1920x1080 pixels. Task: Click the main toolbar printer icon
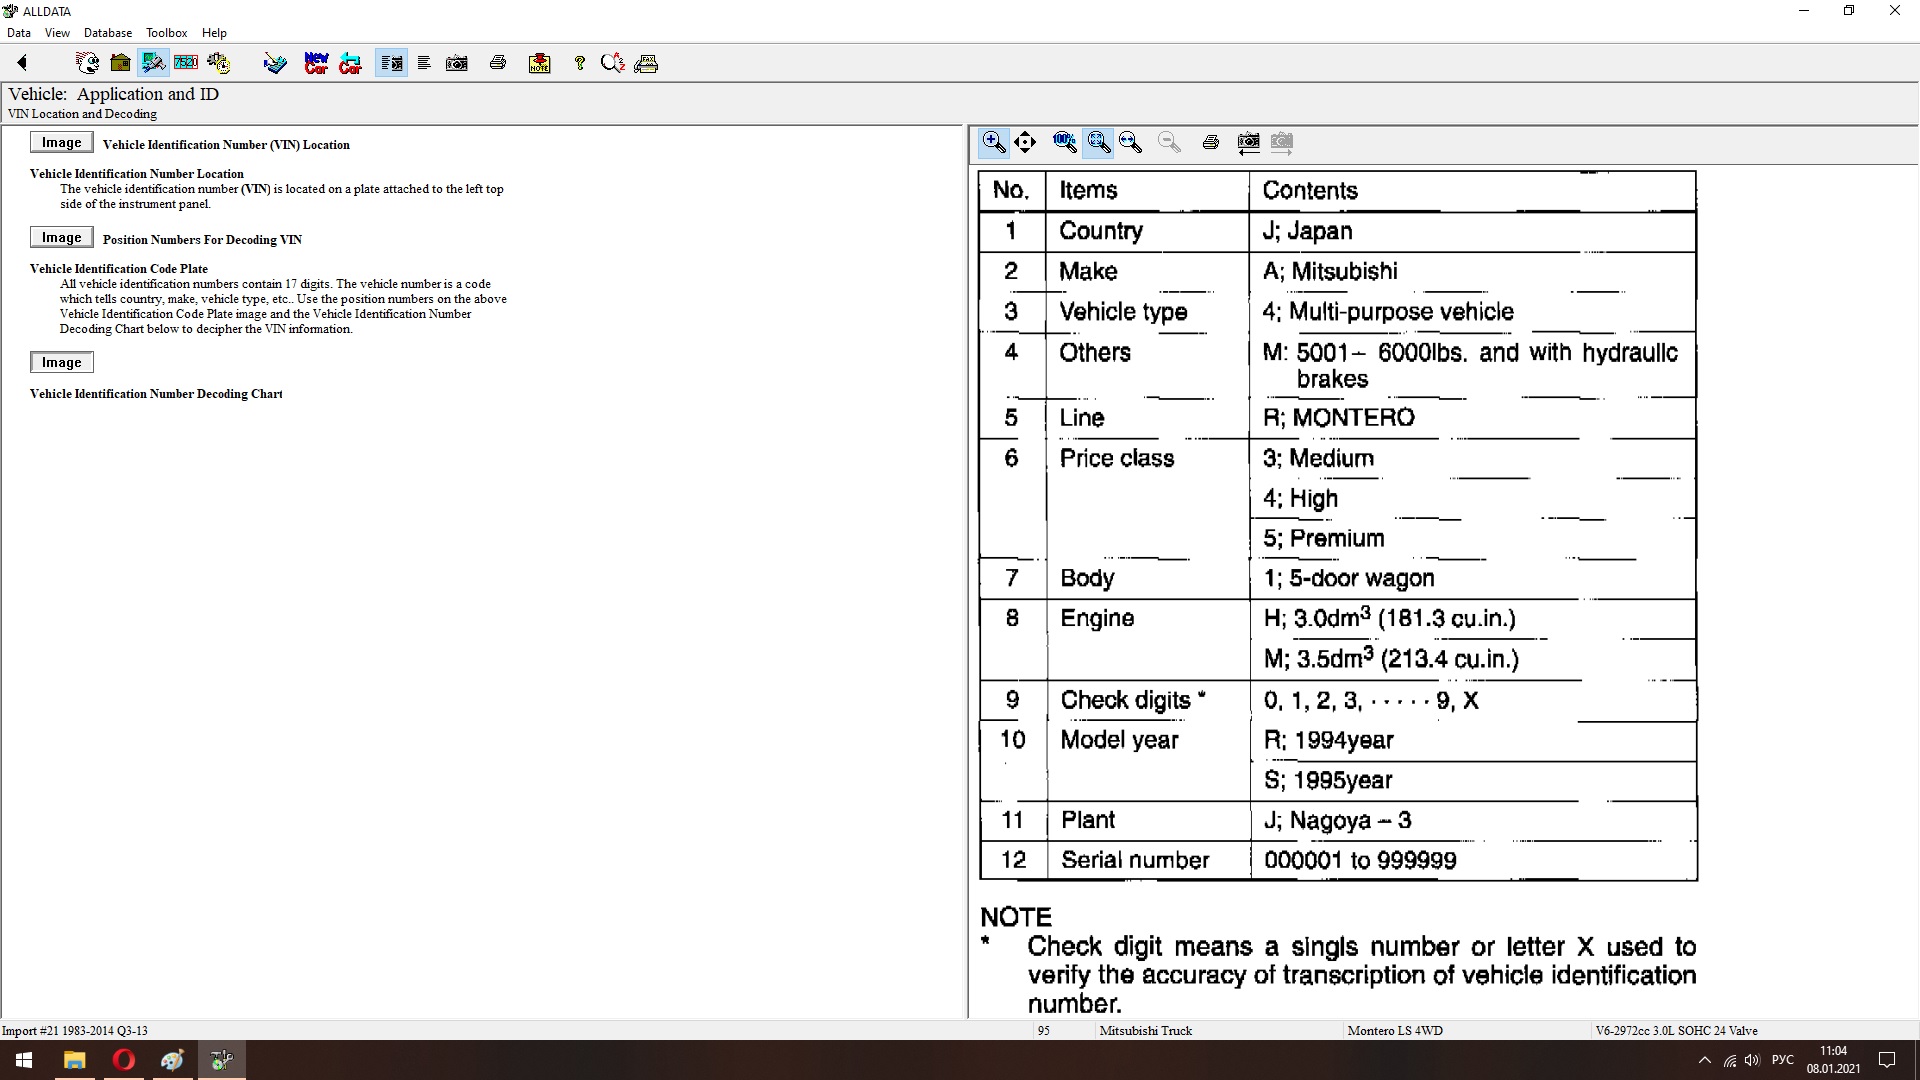coord(498,63)
